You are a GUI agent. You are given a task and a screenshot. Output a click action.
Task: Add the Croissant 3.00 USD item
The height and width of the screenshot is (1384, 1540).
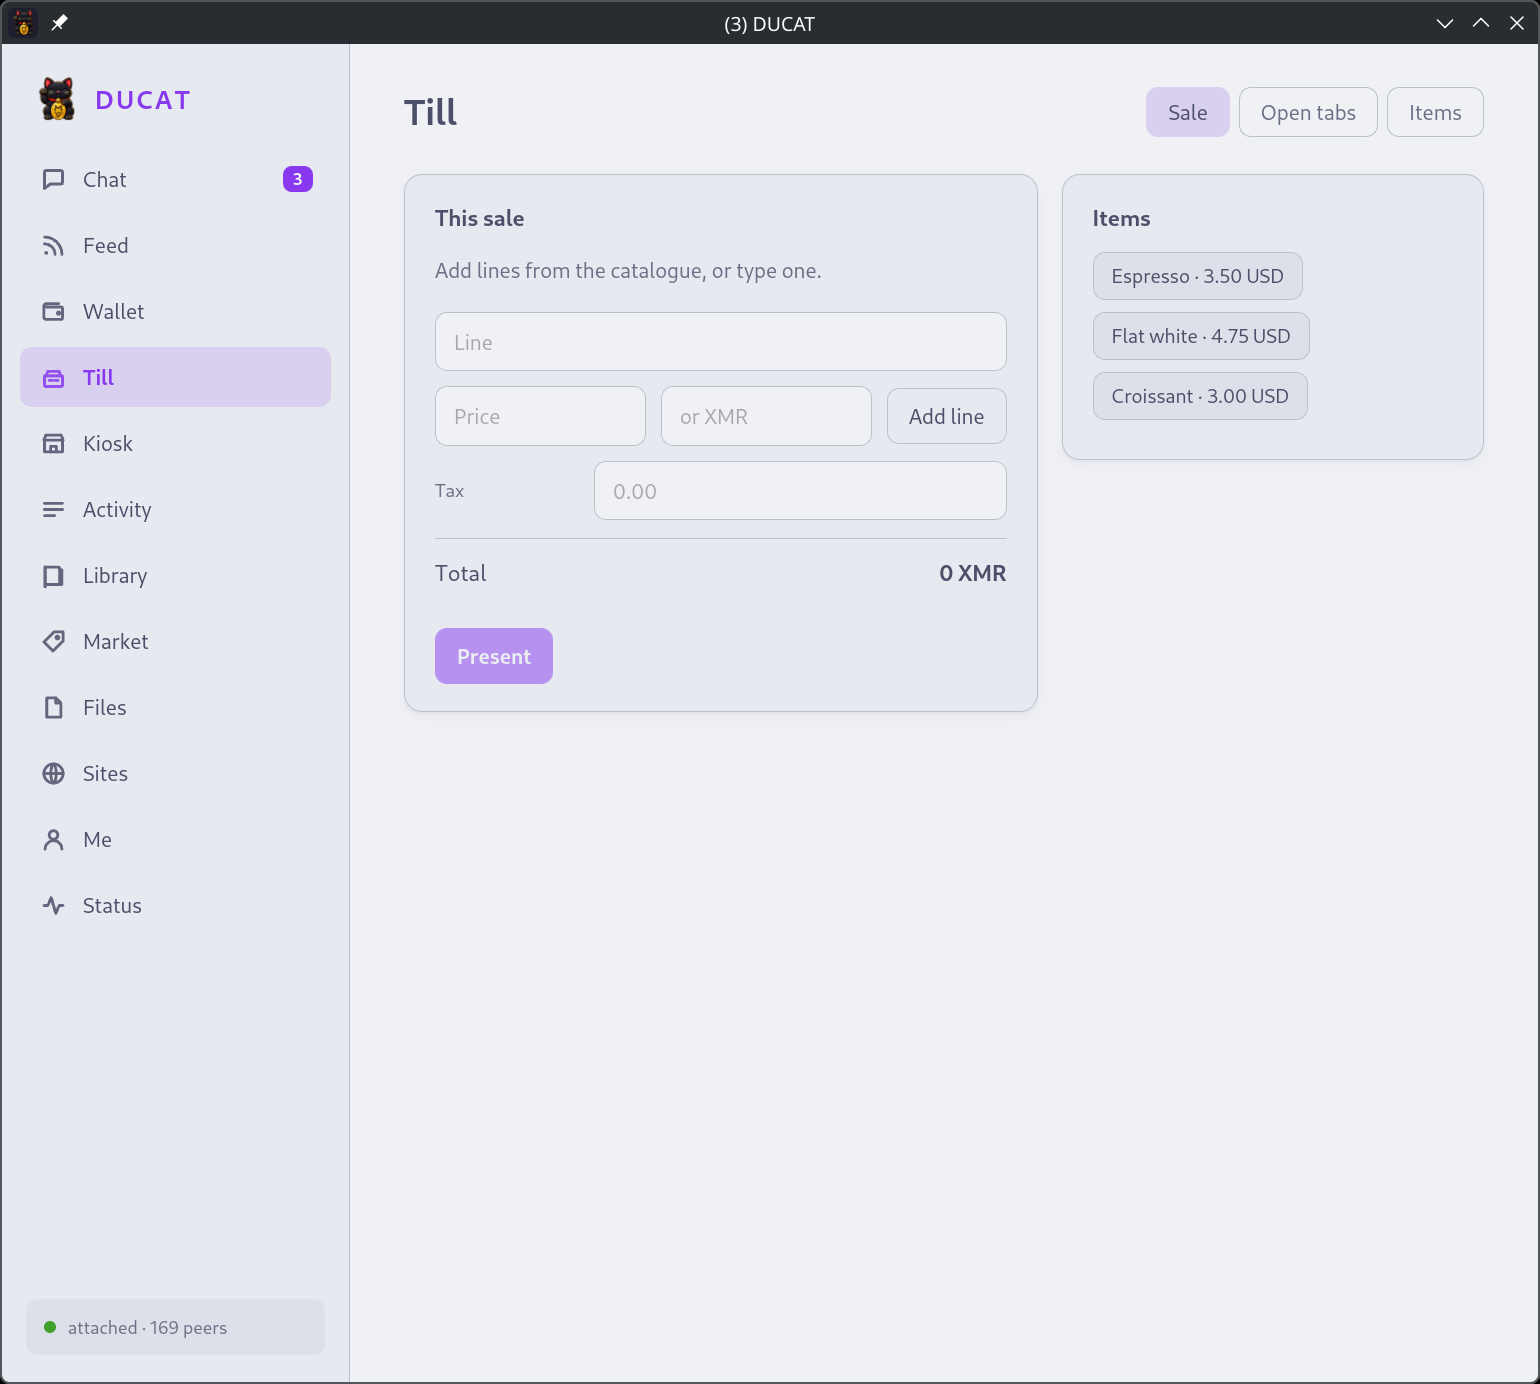1200,396
